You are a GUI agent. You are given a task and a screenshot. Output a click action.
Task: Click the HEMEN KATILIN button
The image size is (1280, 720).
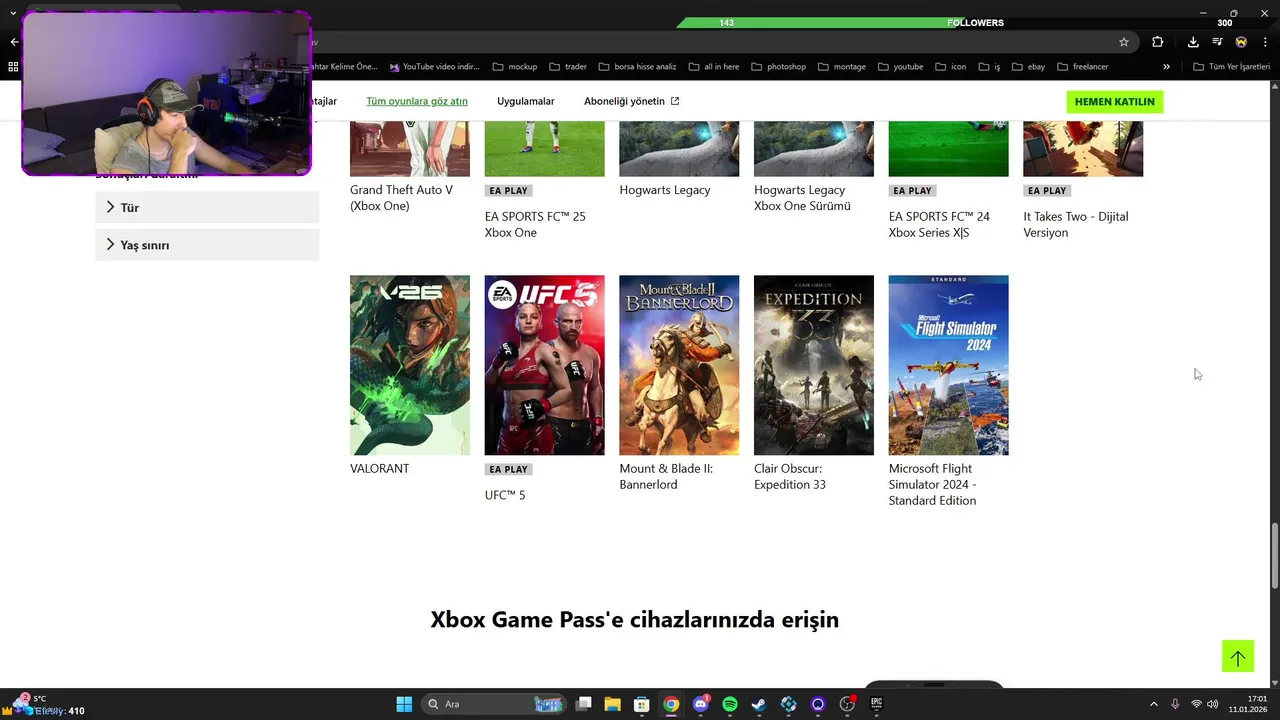(x=1115, y=101)
